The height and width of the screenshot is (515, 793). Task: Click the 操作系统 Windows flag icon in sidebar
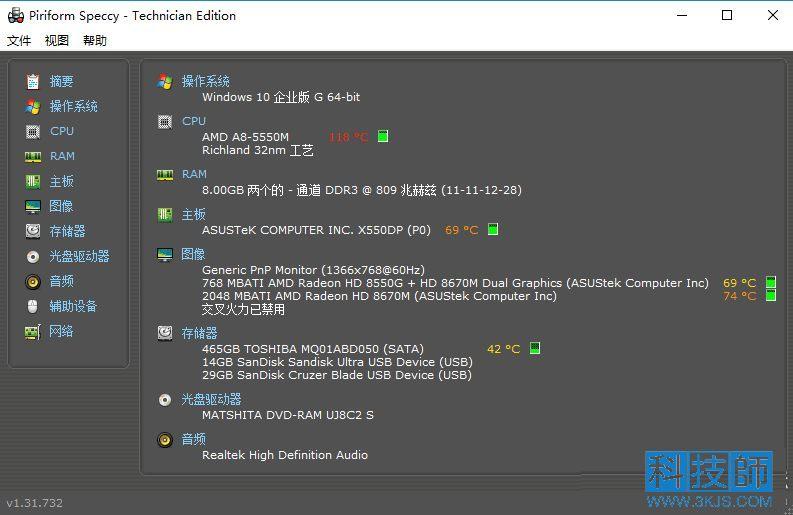point(33,106)
